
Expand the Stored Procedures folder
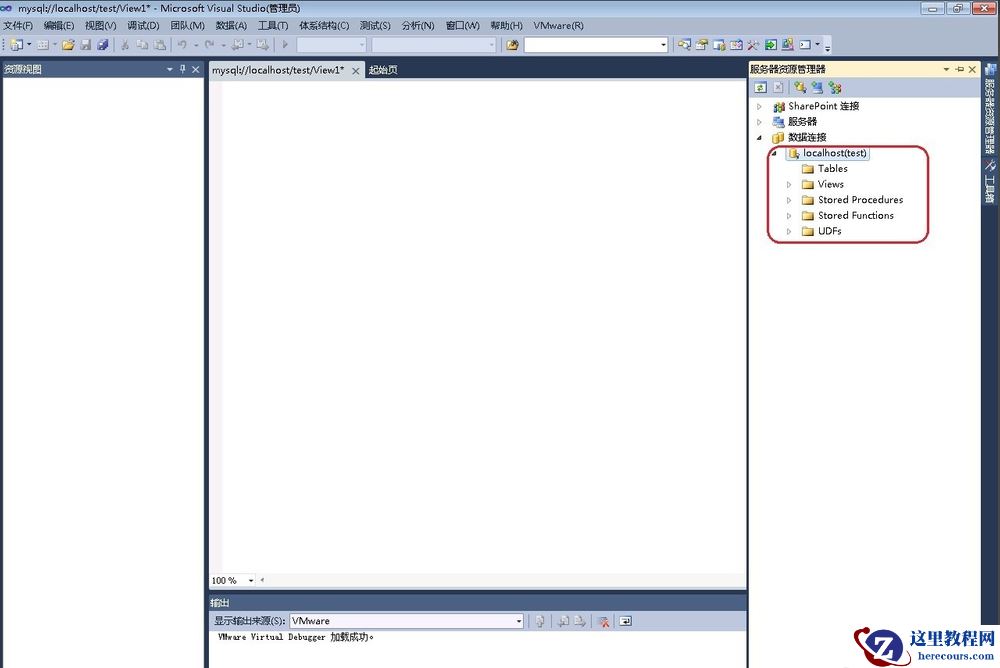(789, 200)
